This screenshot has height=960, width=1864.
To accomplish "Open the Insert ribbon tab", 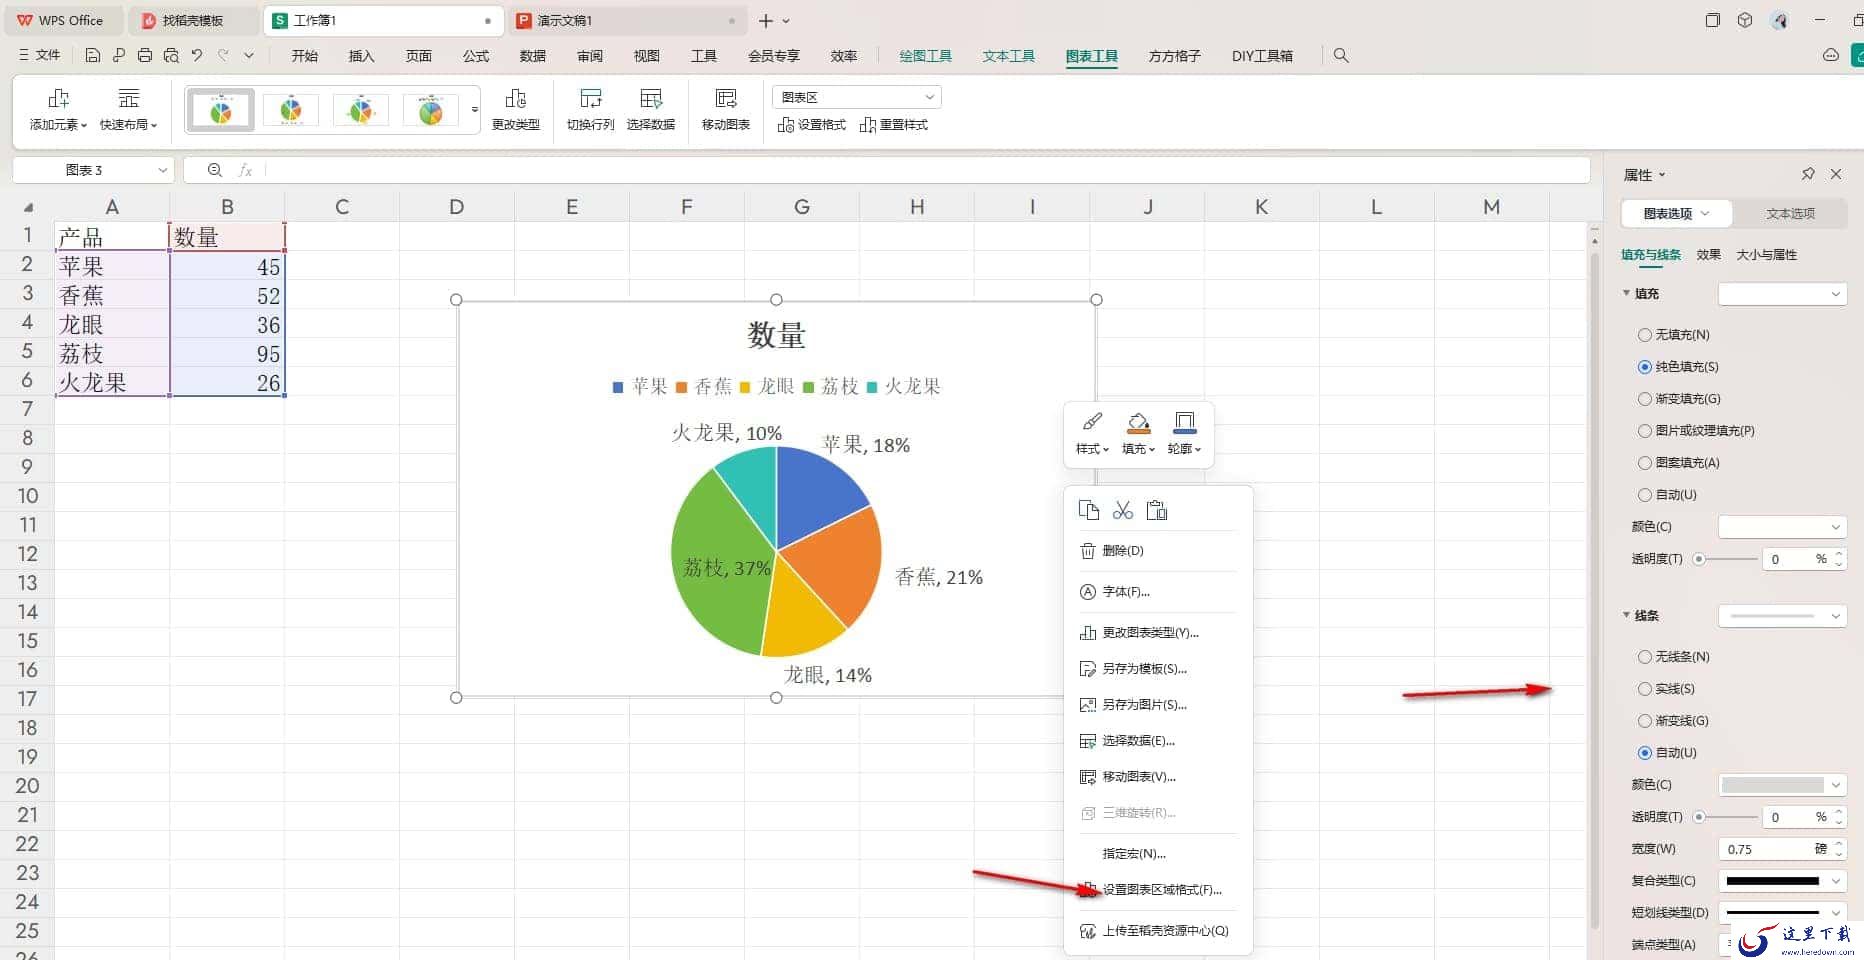I will click(x=361, y=56).
